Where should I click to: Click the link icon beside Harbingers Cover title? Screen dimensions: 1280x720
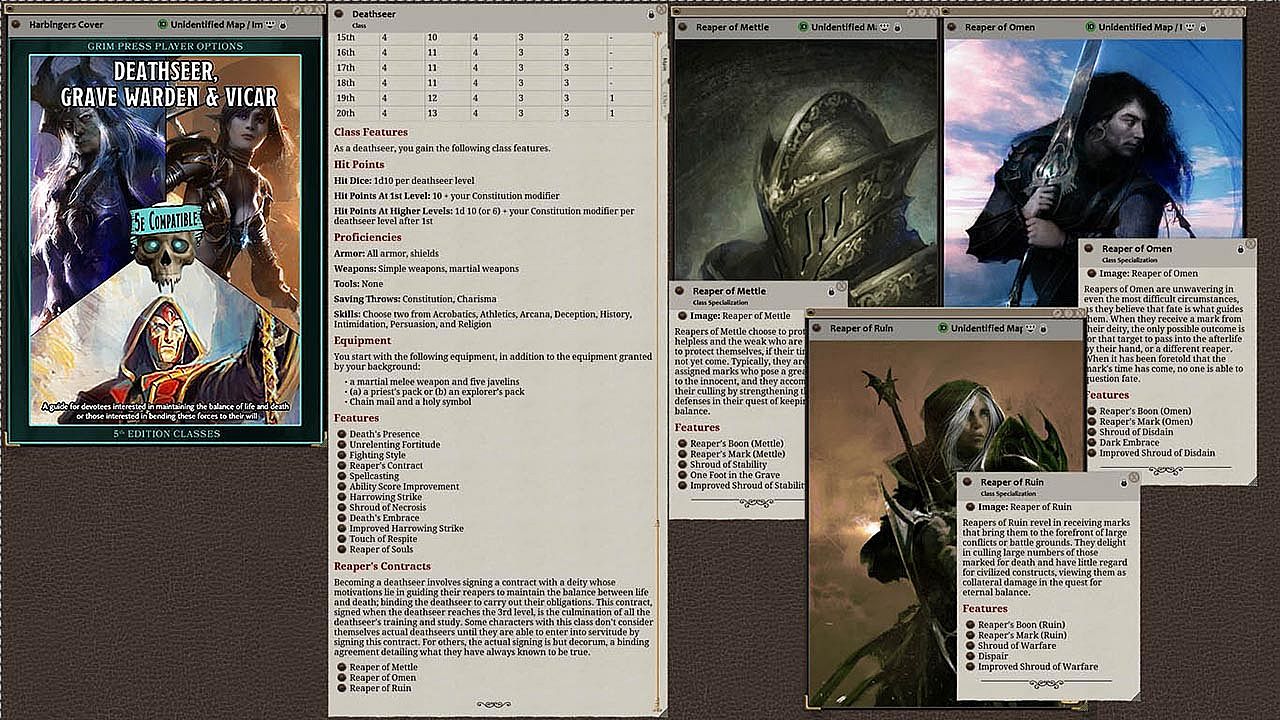(16, 24)
